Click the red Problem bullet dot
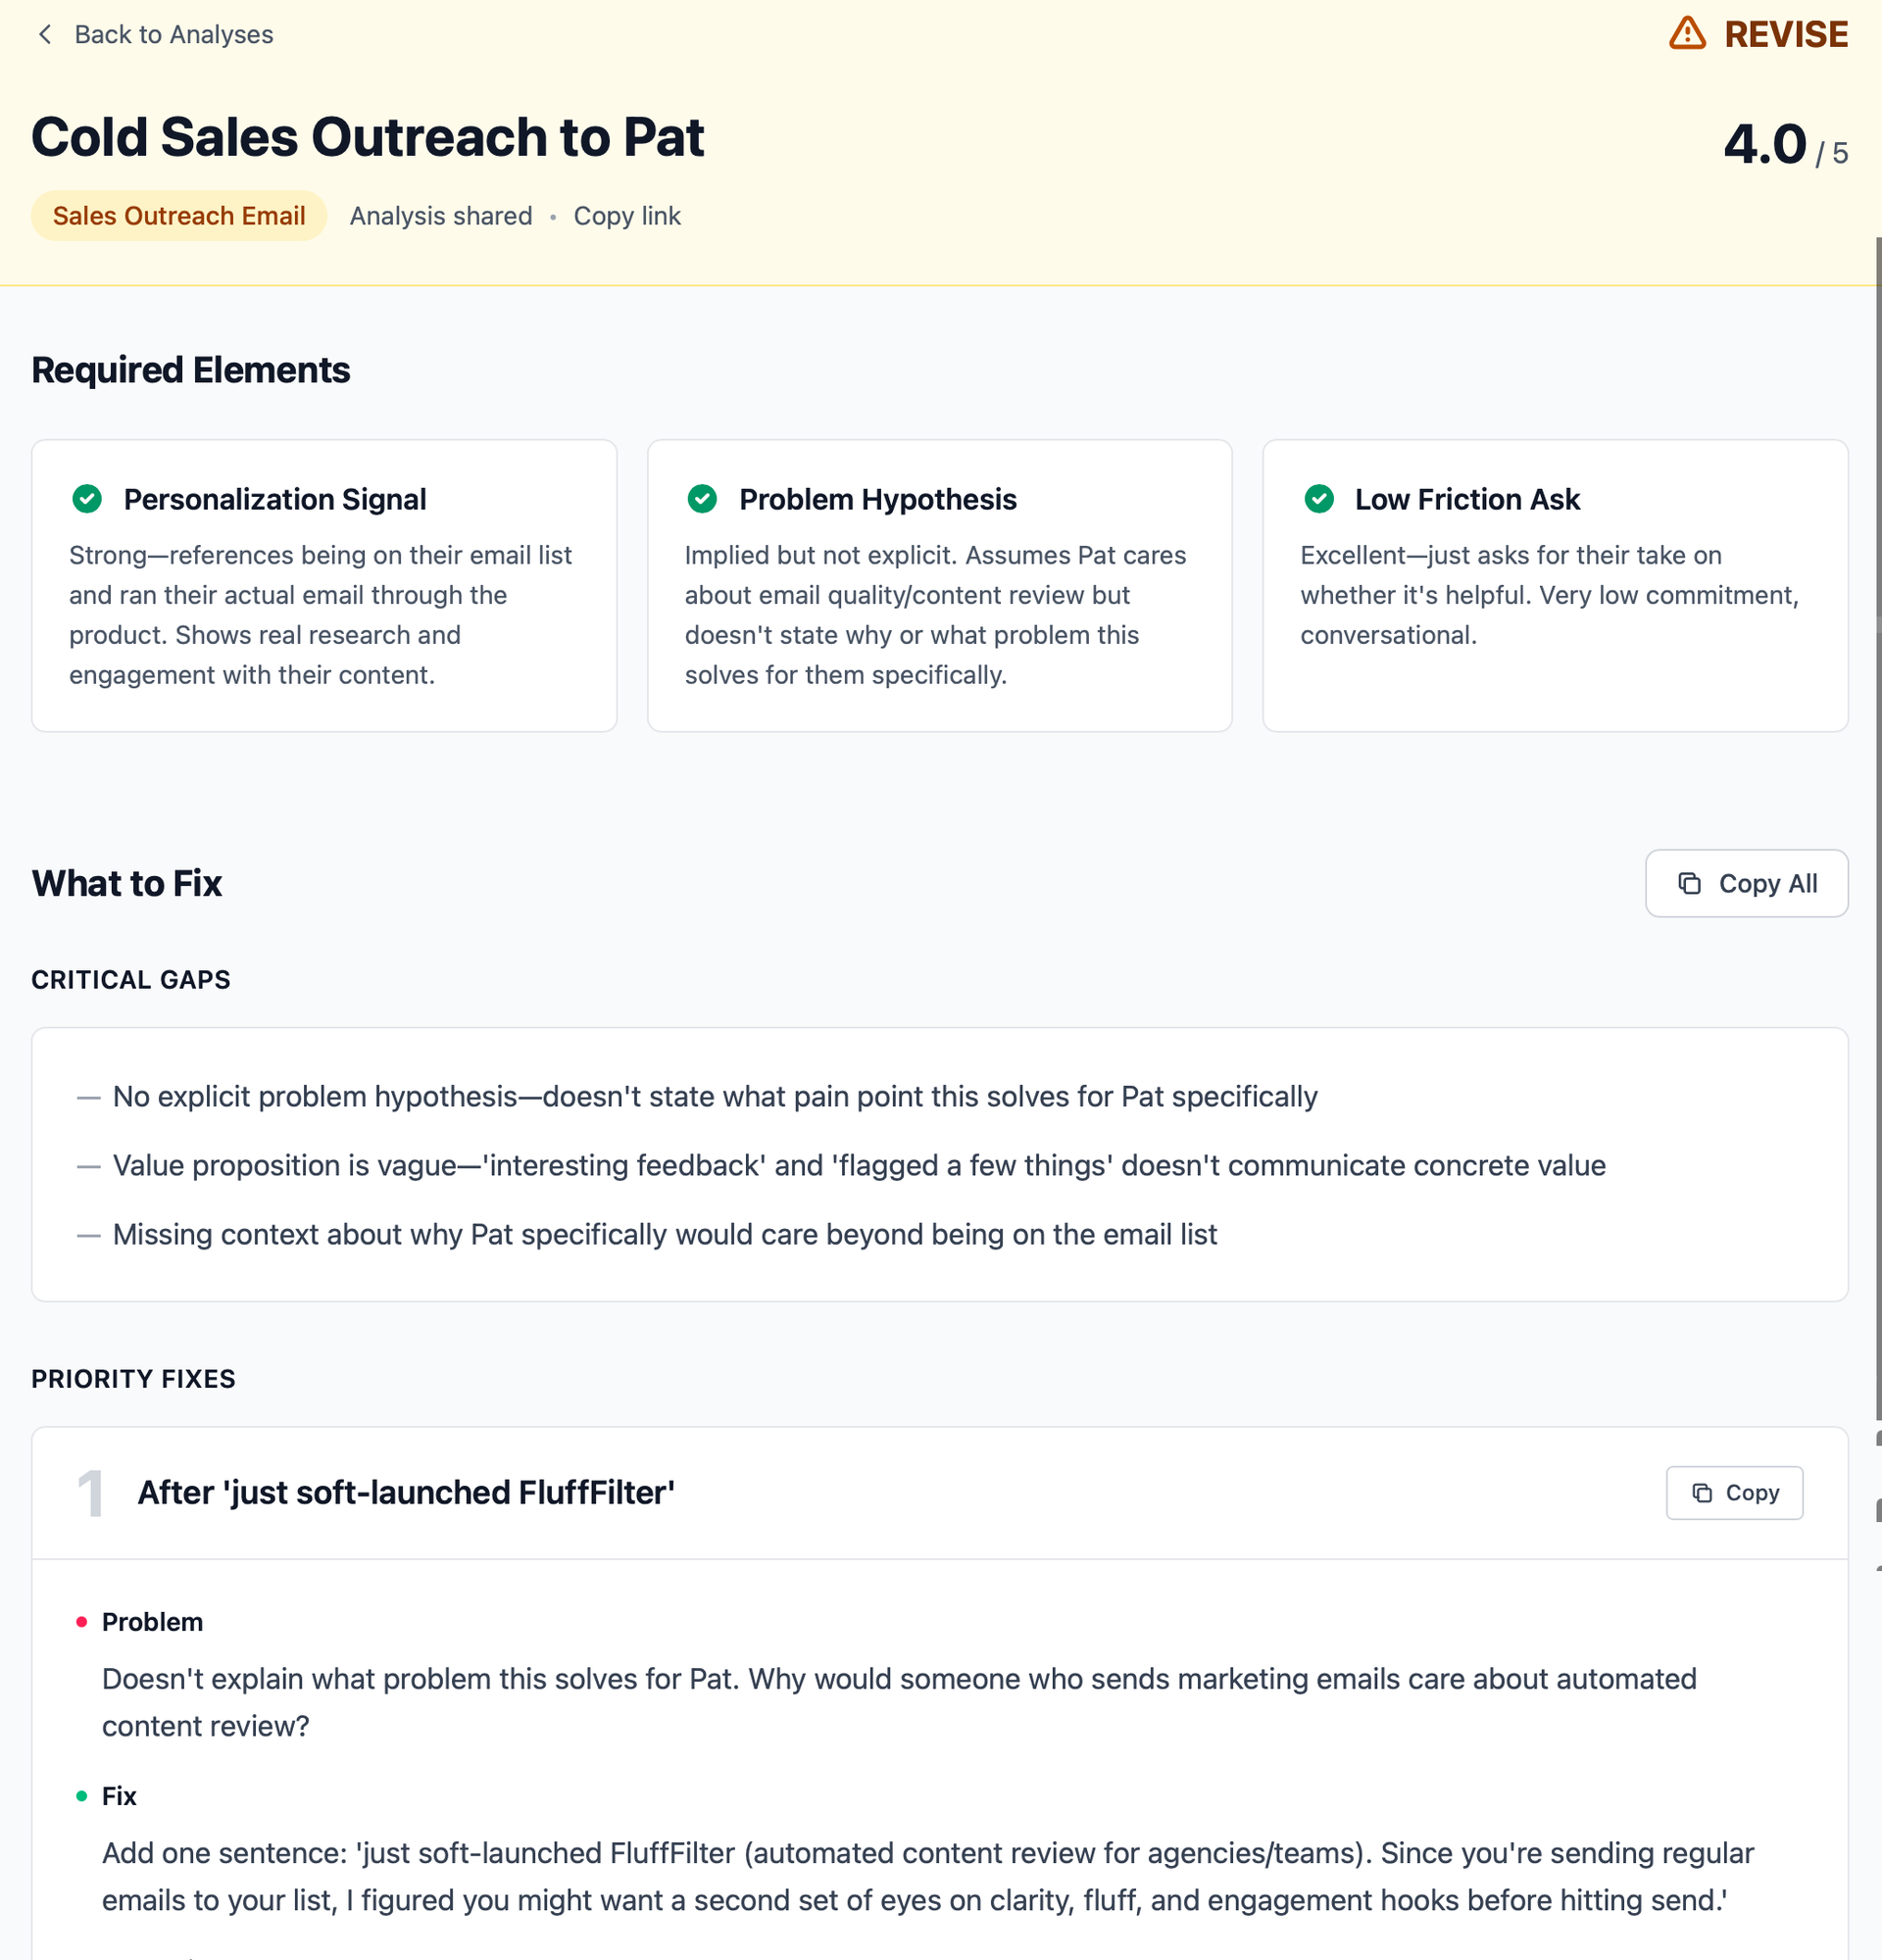1882x1960 pixels. click(82, 1621)
